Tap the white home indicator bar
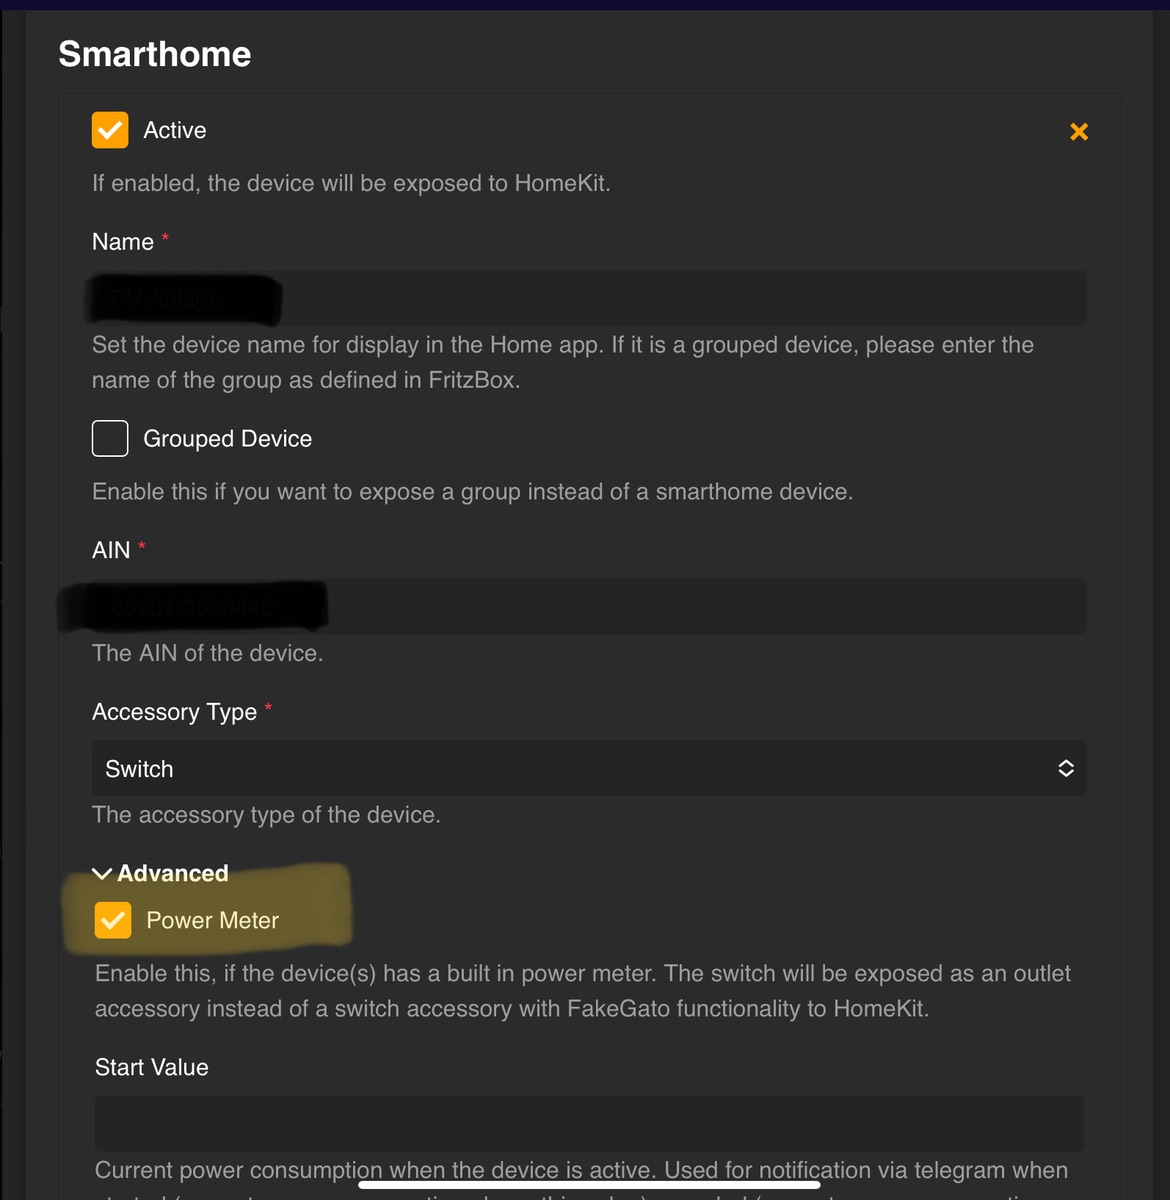Image resolution: width=1170 pixels, height=1200 pixels. coord(589,1185)
